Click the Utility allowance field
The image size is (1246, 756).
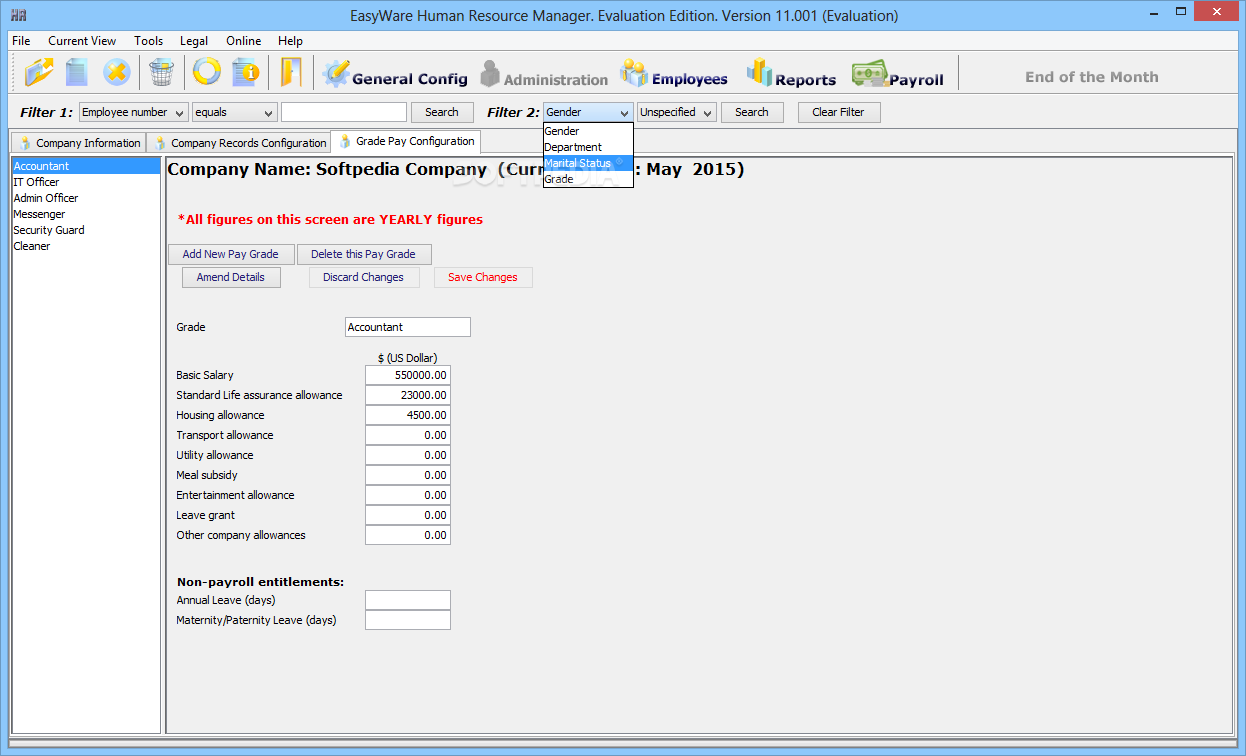[x=408, y=455]
